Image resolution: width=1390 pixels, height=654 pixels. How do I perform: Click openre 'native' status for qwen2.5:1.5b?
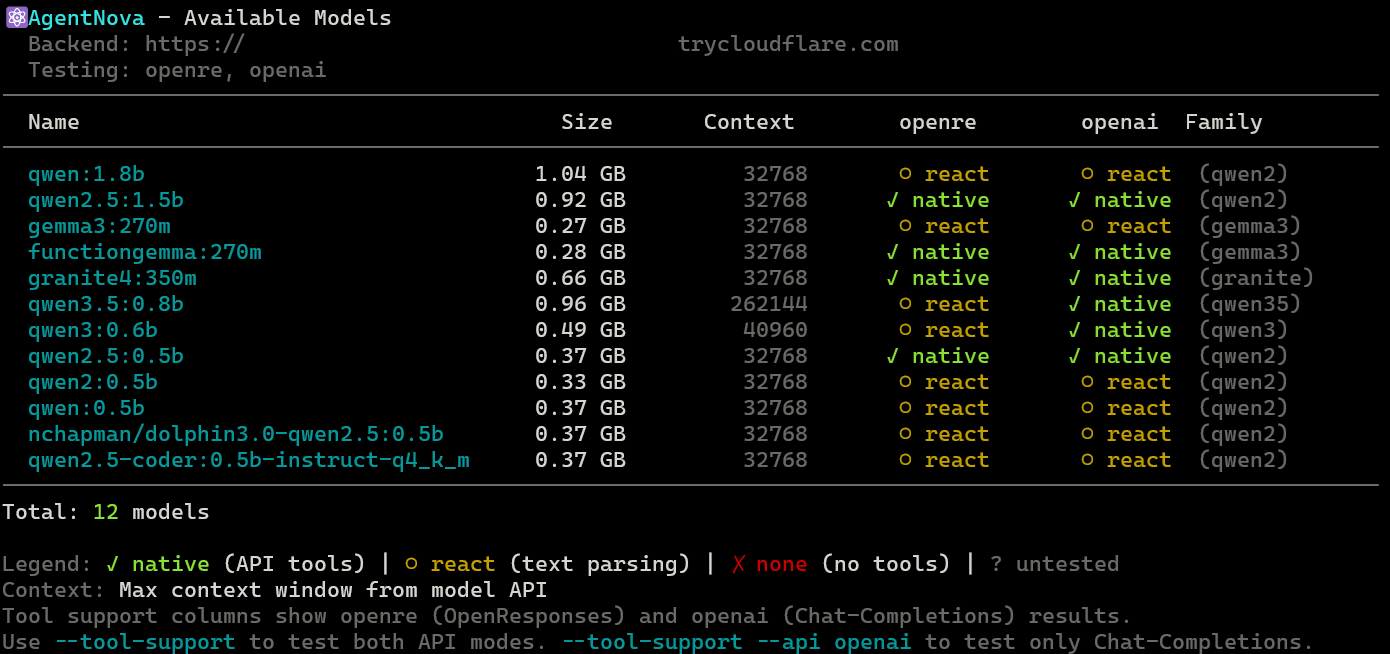click(x=938, y=200)
